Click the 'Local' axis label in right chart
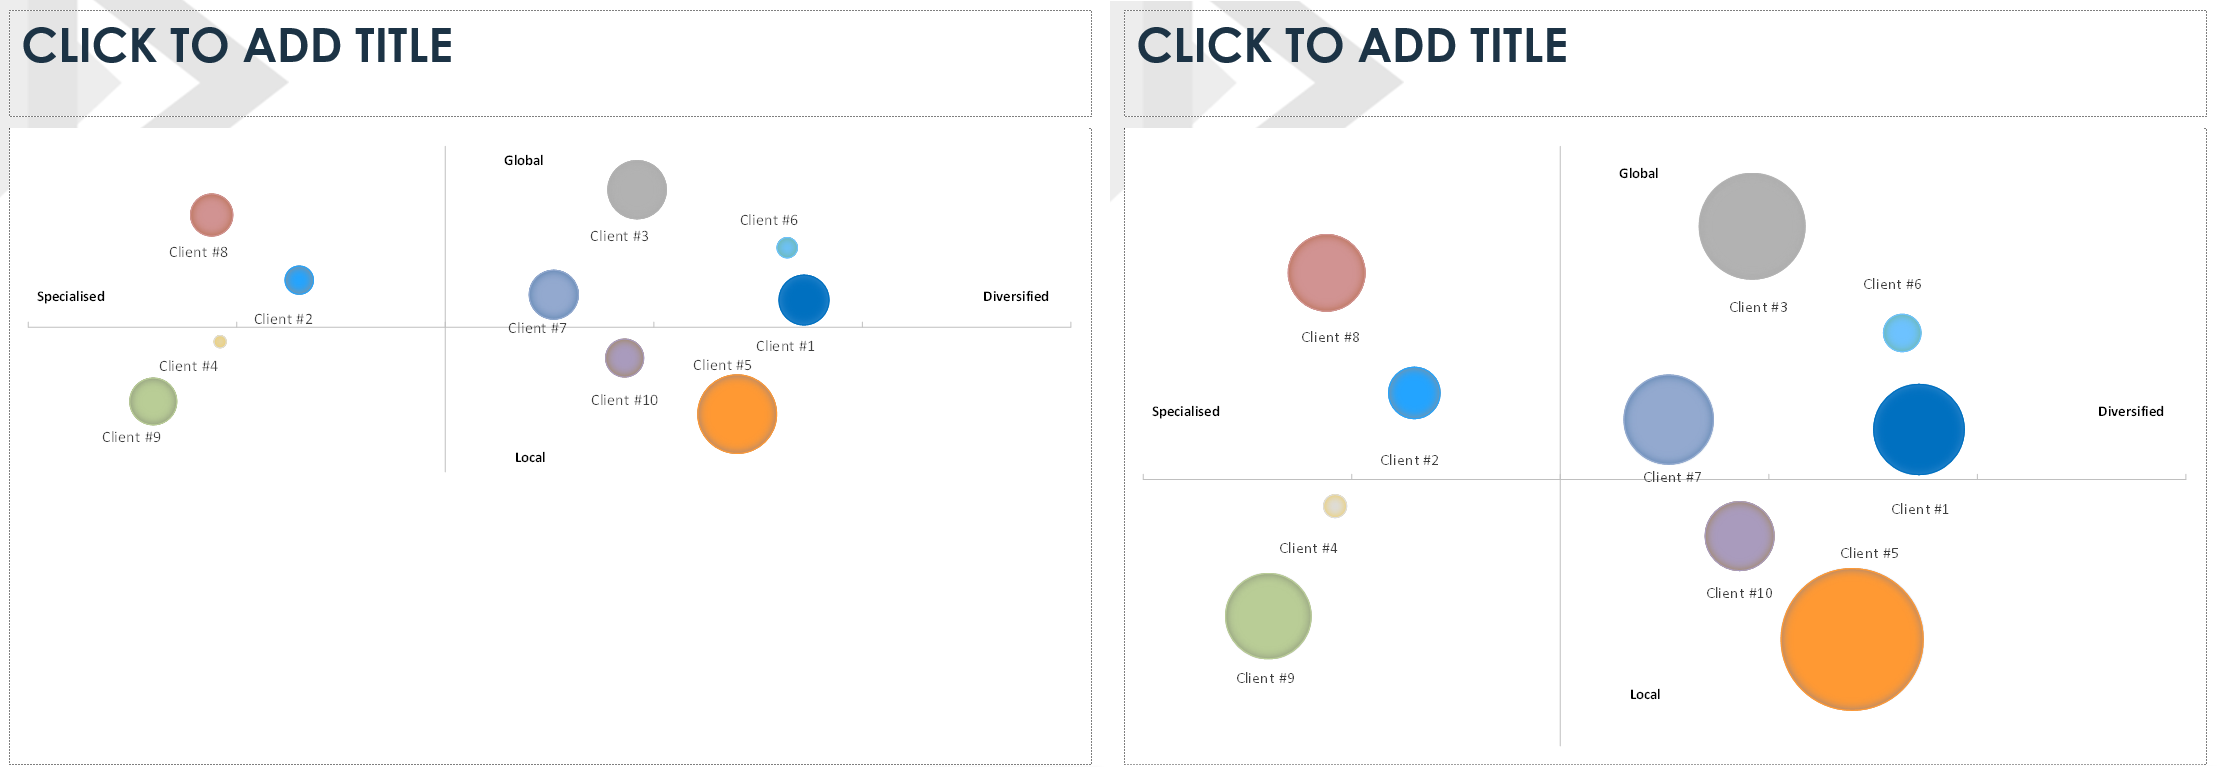Screen dimensions: 2219x767 pos(1644,695)
